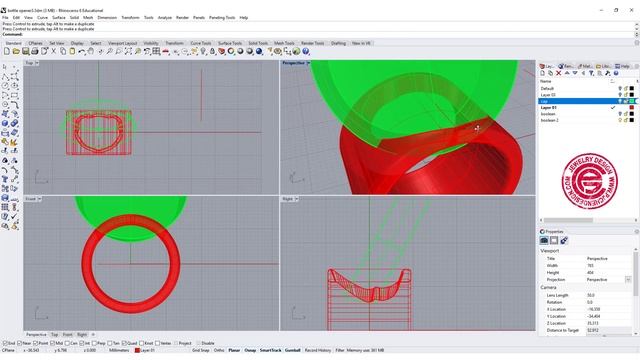
Task: Click the Zoom Extents icon
Action: [128, 51]
